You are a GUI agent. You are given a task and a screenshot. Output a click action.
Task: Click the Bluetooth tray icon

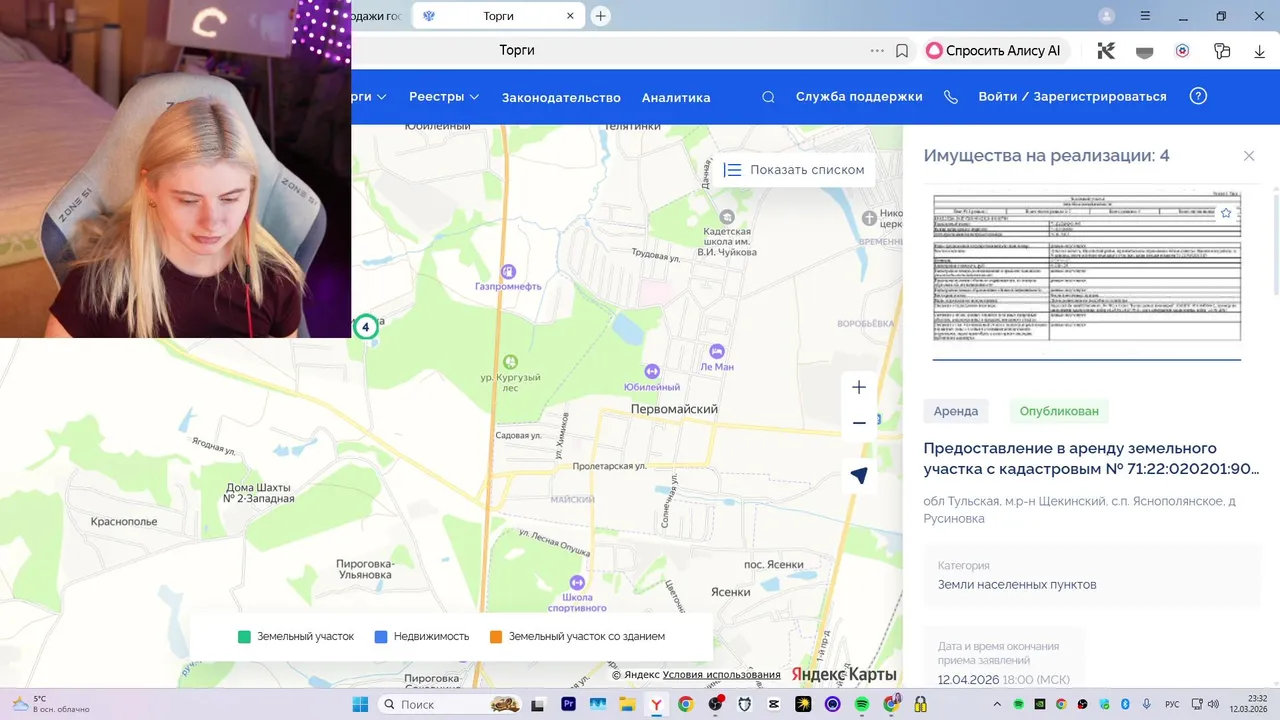tap(1123, 704)
